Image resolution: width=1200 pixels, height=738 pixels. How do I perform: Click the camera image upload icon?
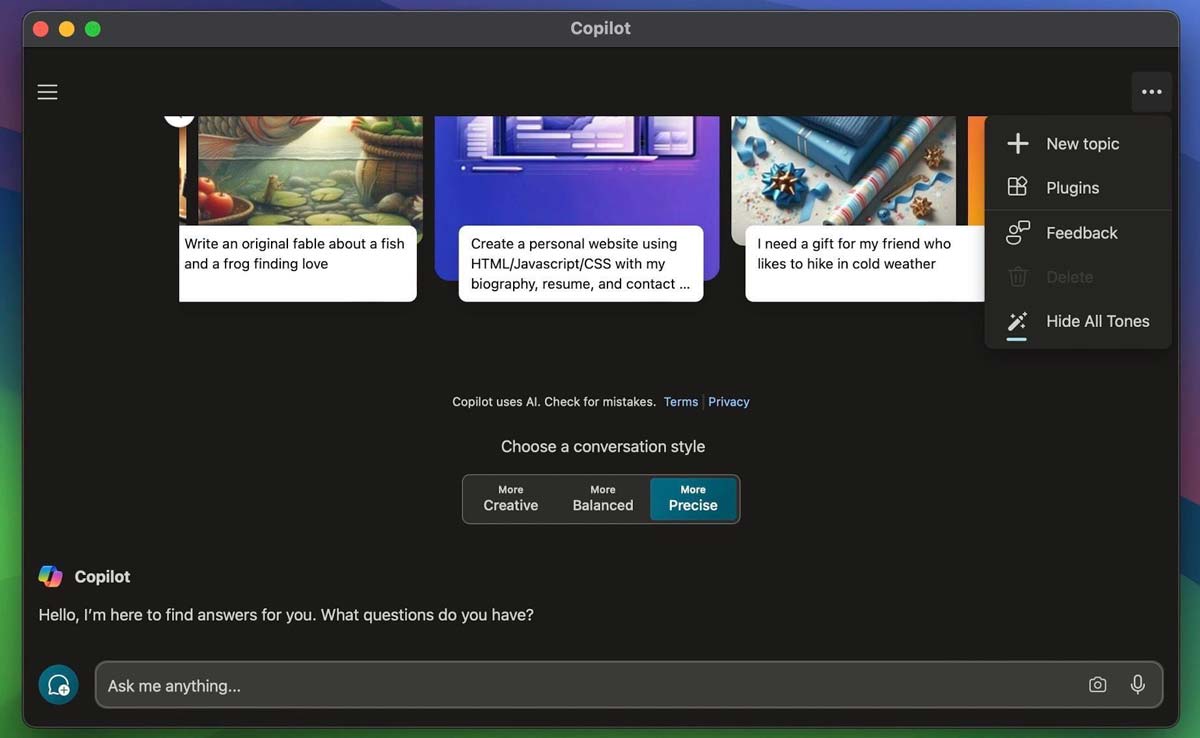(x=1097, y=685)
